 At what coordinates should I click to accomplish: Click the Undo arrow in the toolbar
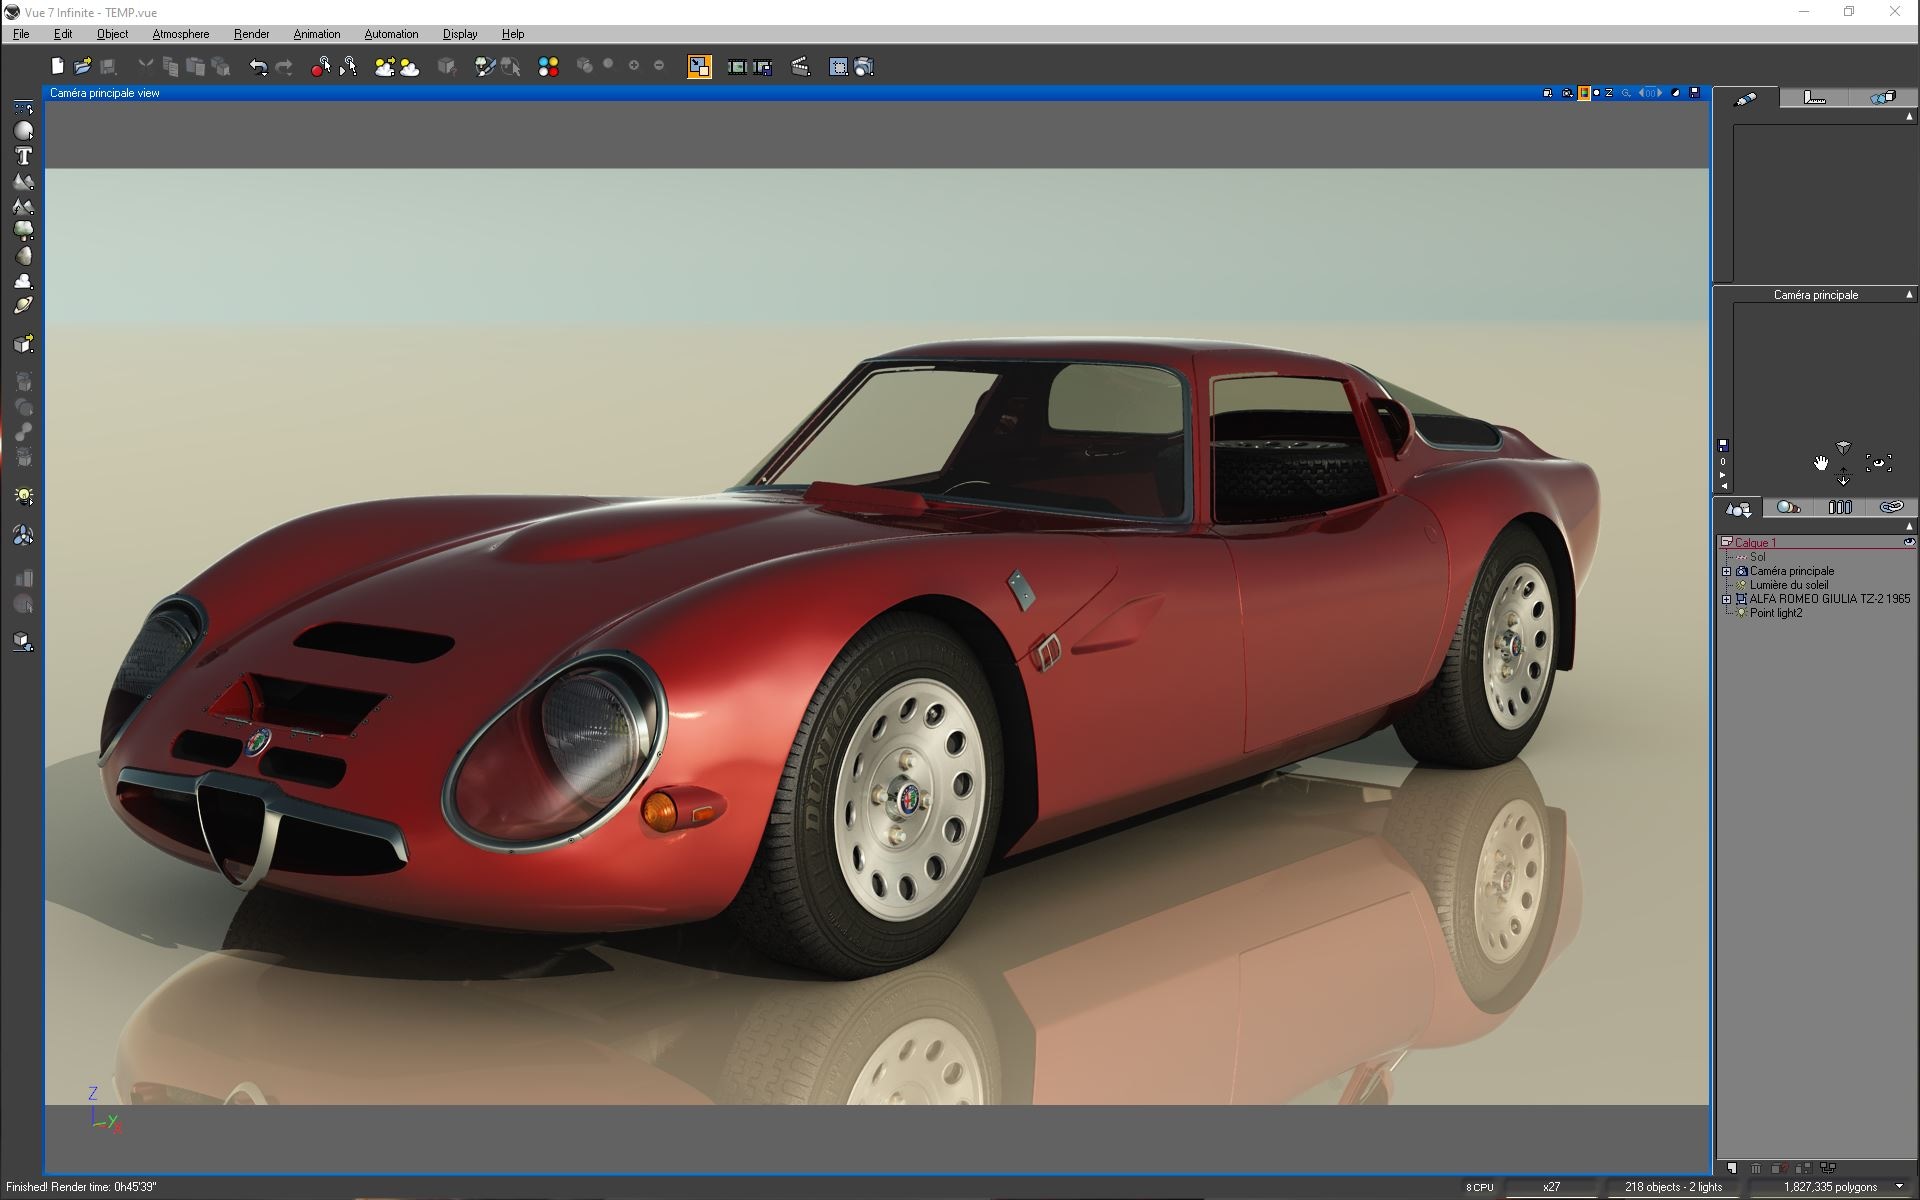[x=258, y=67]
